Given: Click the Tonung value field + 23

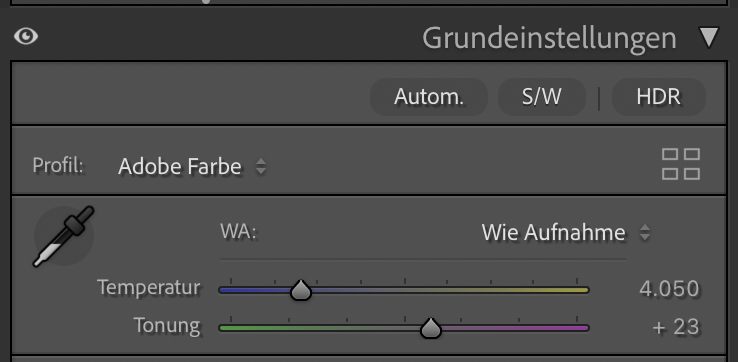Looking at the screenshot, I should (x=676, y=327).
